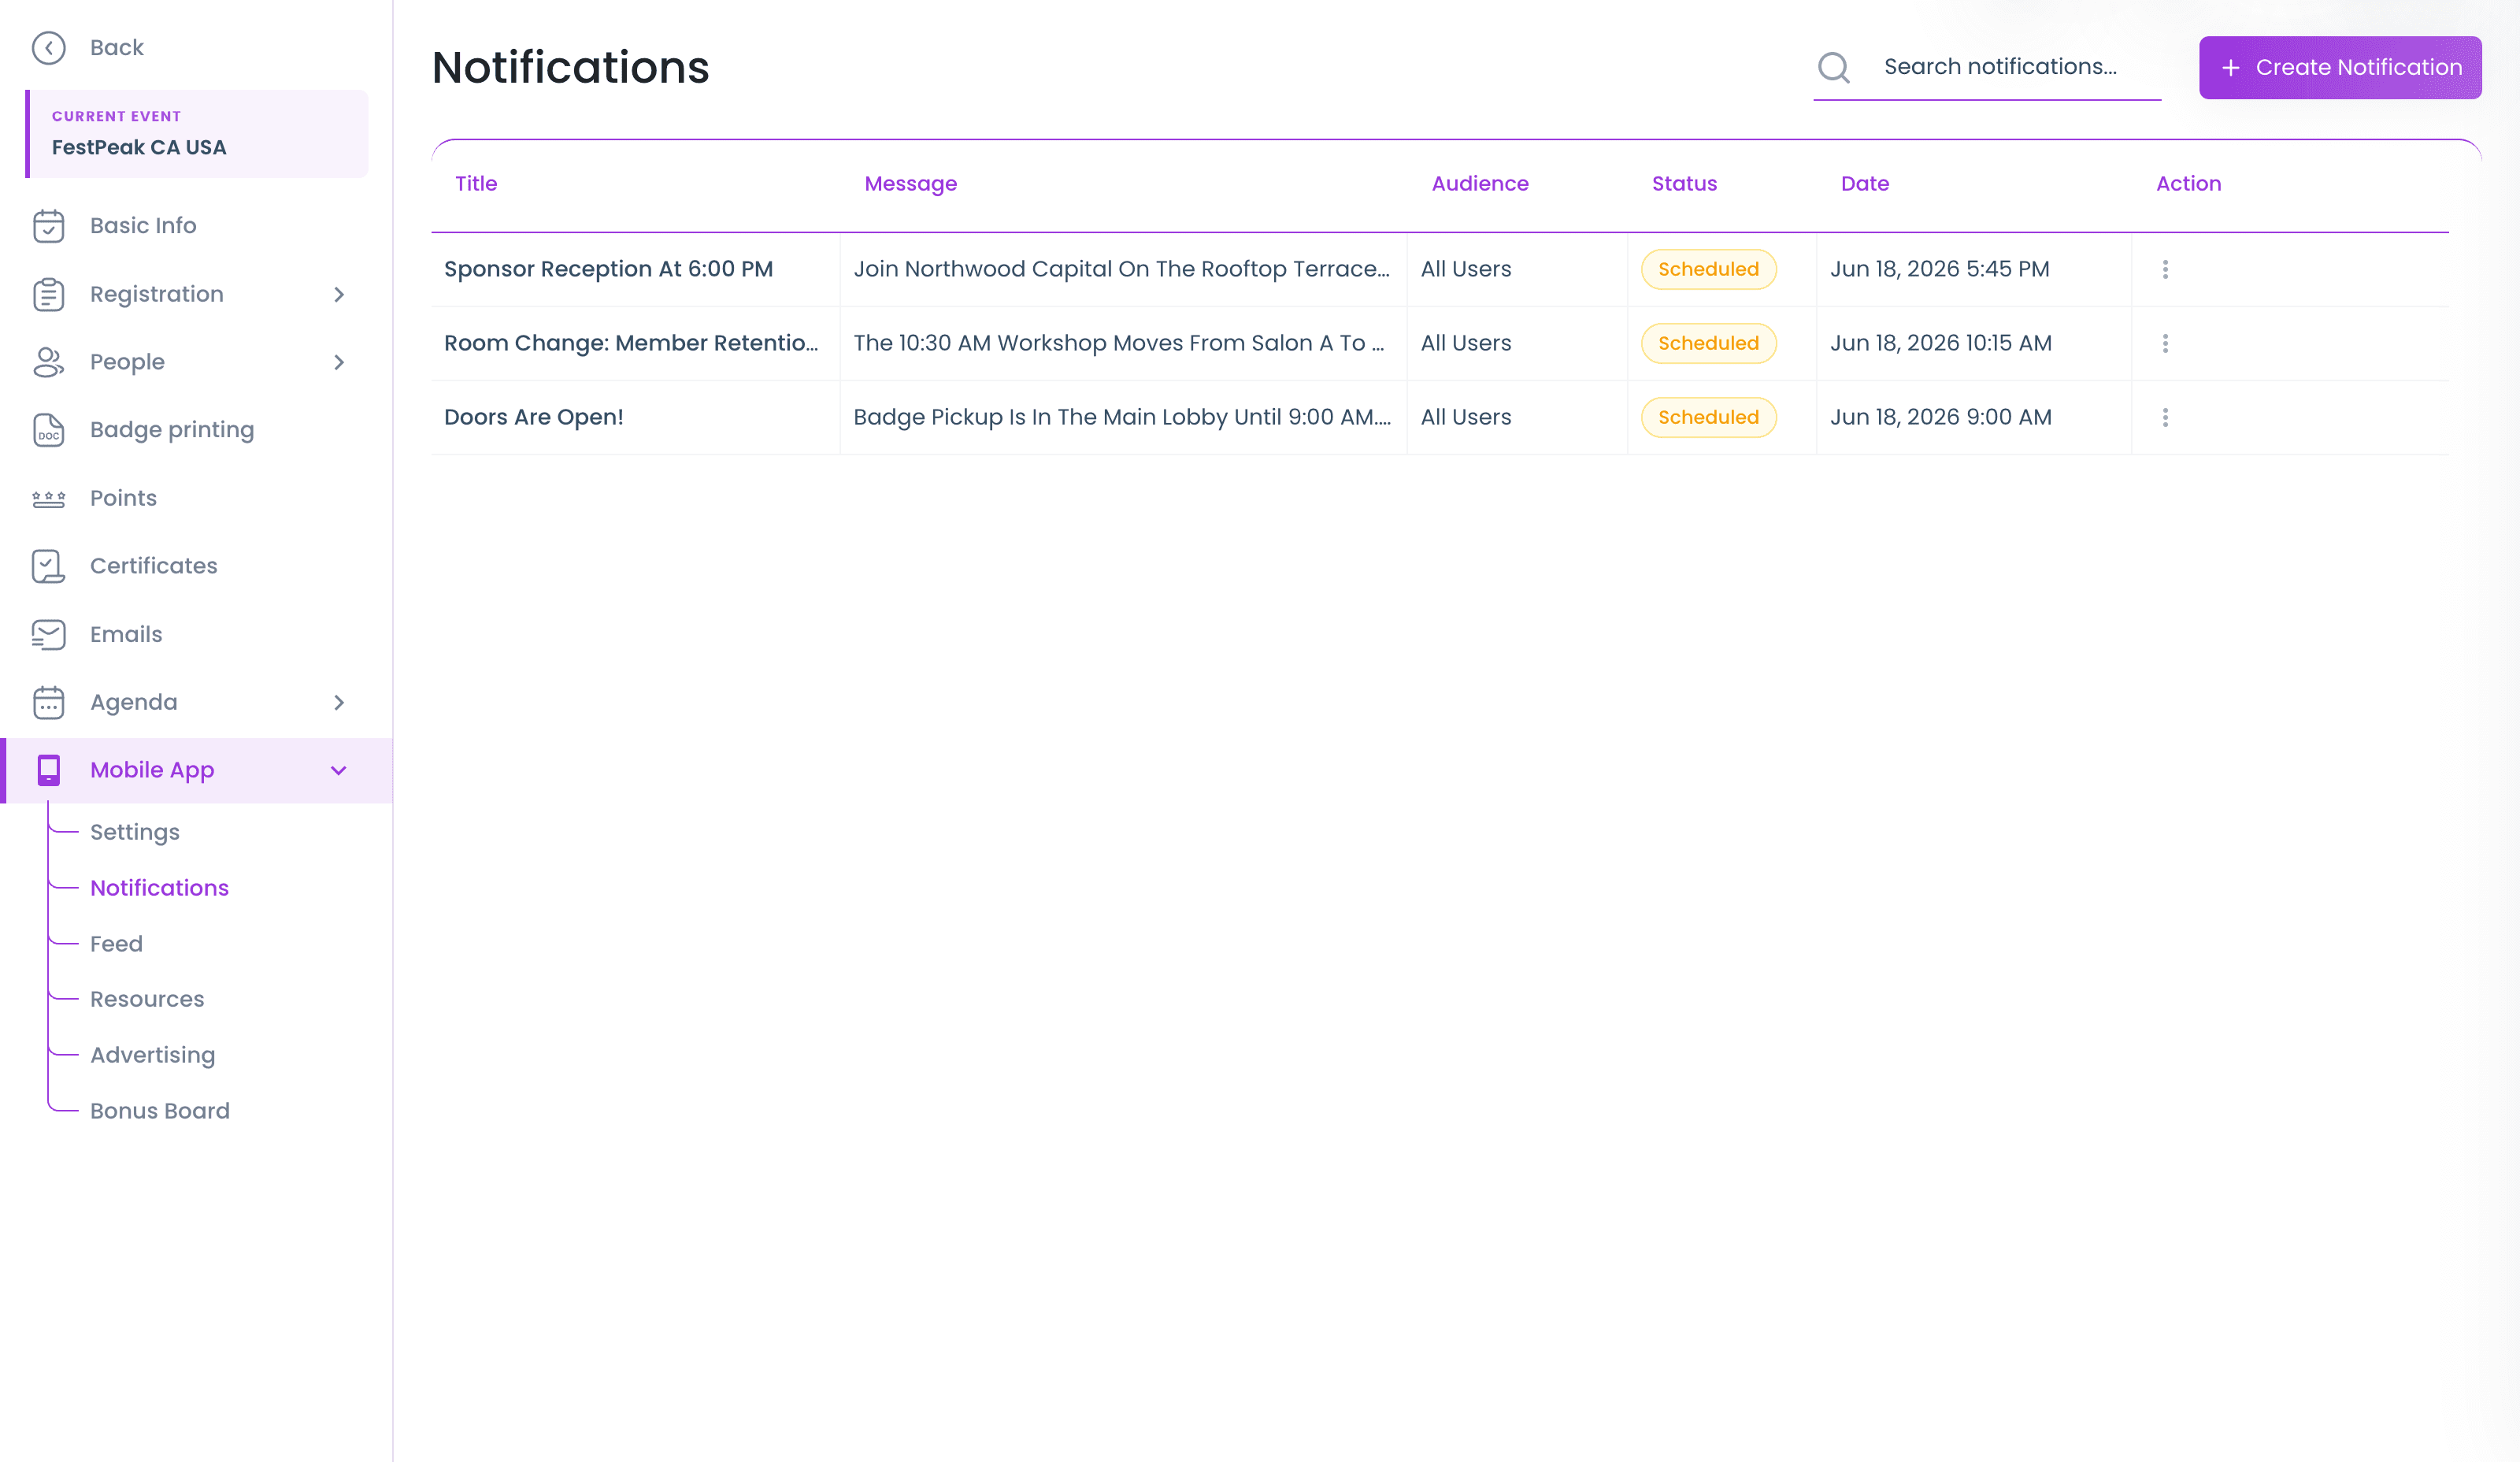Open Resources subitem
2520x1462 pixels.
(x=147, y=999)
